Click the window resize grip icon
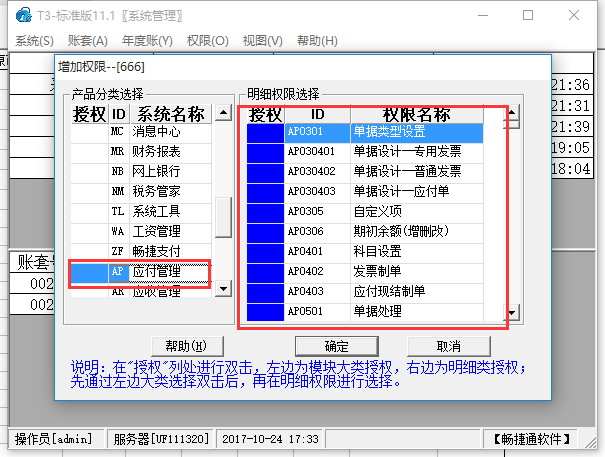 click(x=590, y=442)
